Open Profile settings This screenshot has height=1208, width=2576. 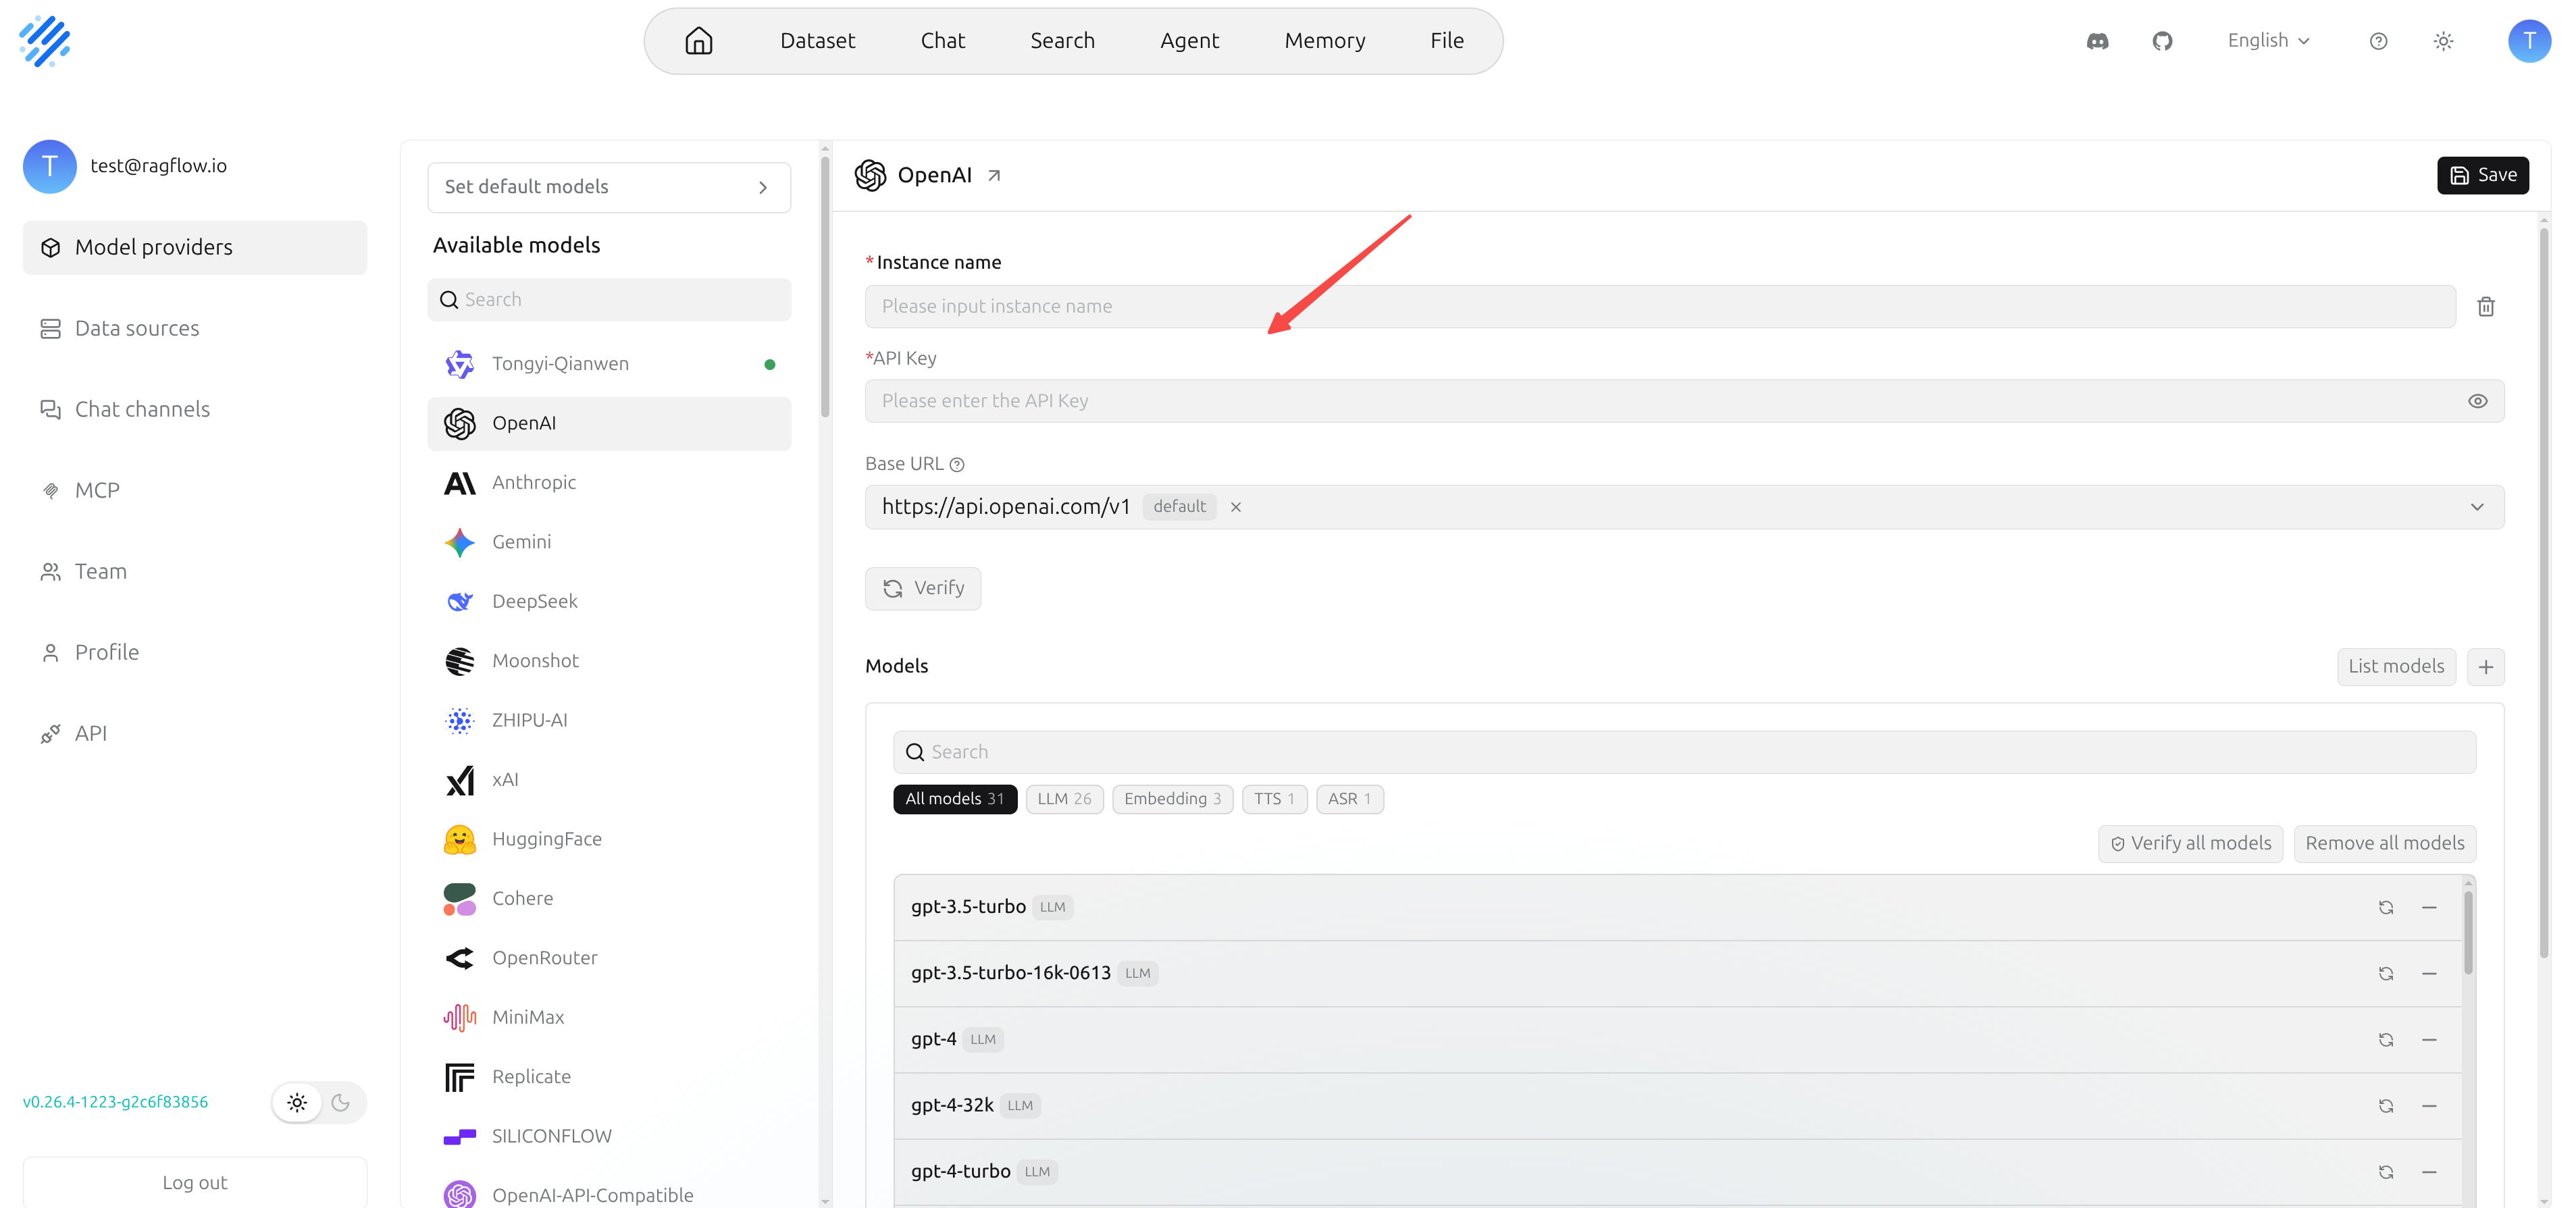click(195, 653)
